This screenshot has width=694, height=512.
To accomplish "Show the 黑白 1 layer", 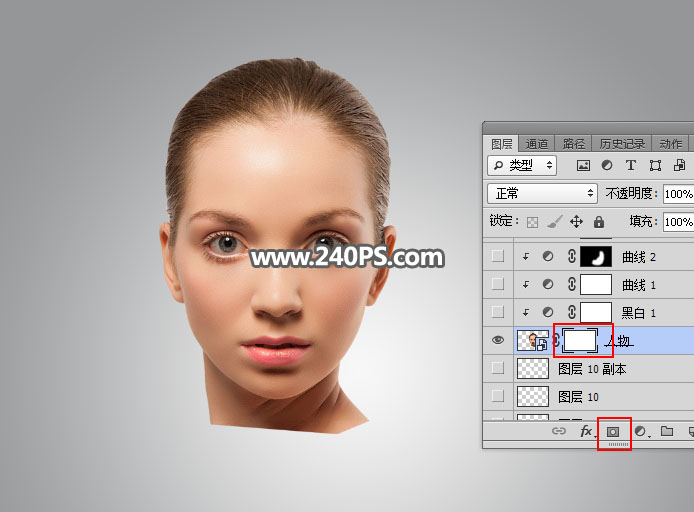I will coord(497,313).
